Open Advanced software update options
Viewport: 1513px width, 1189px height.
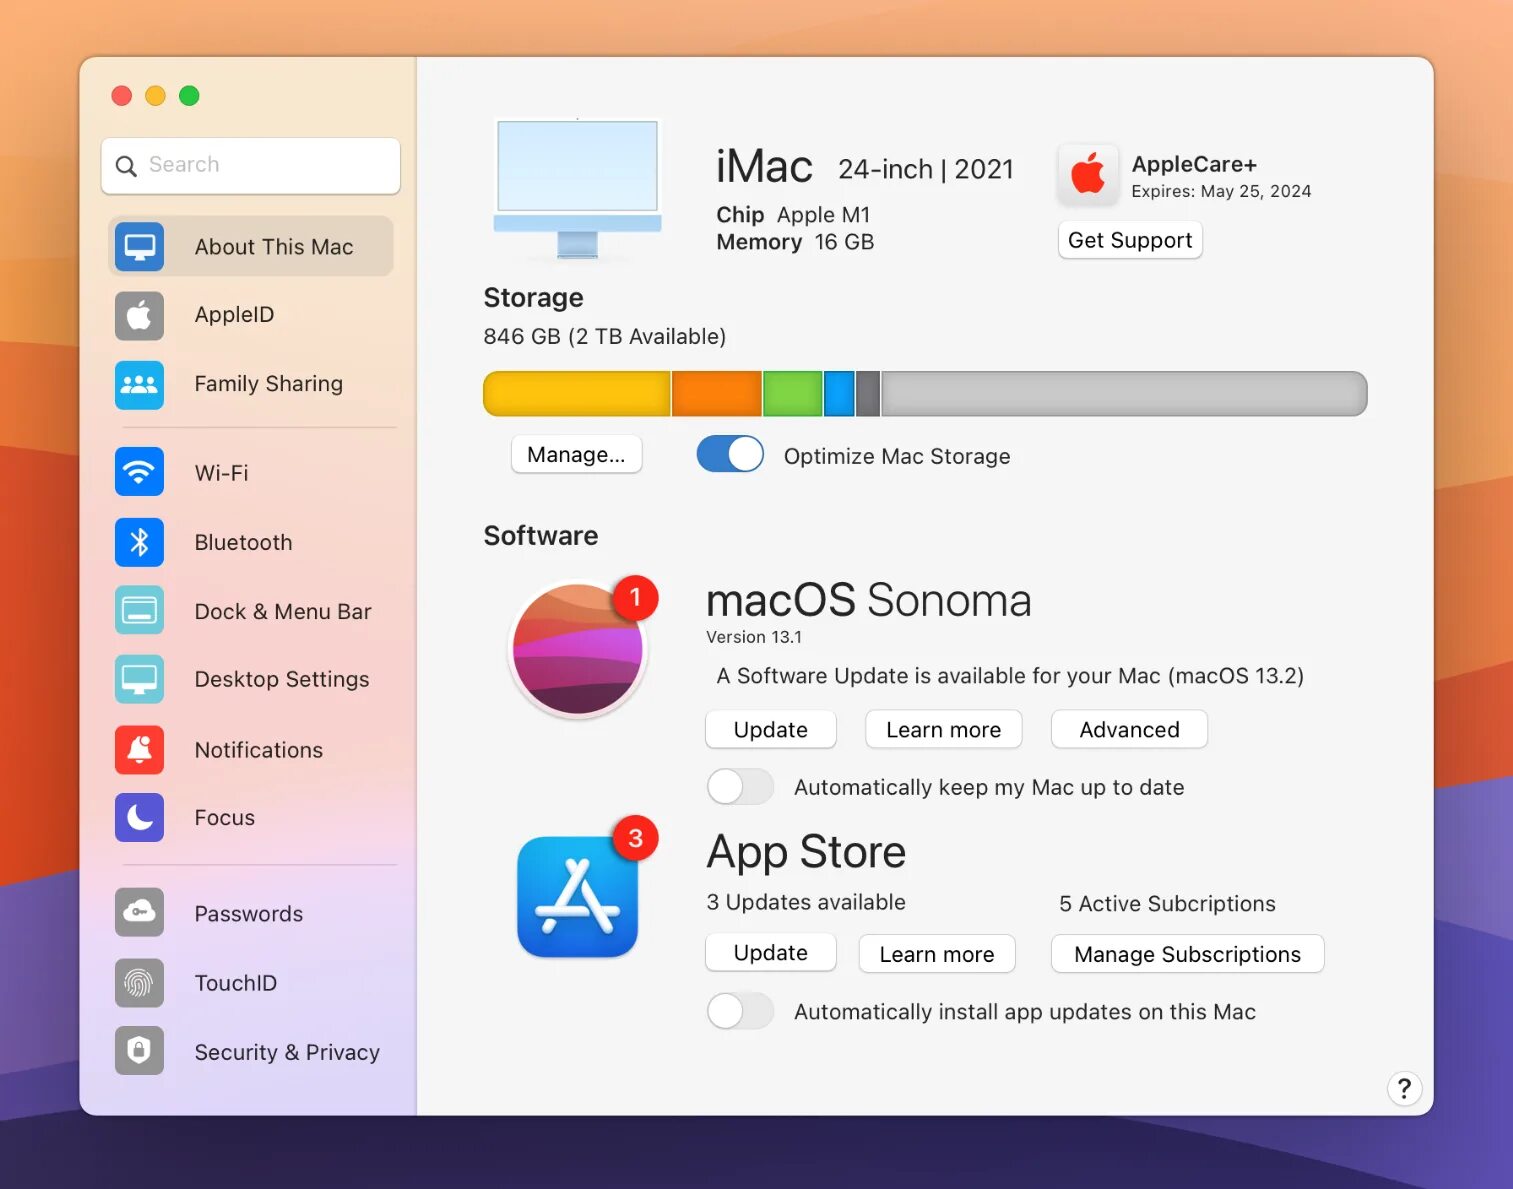pos(1129,730)
